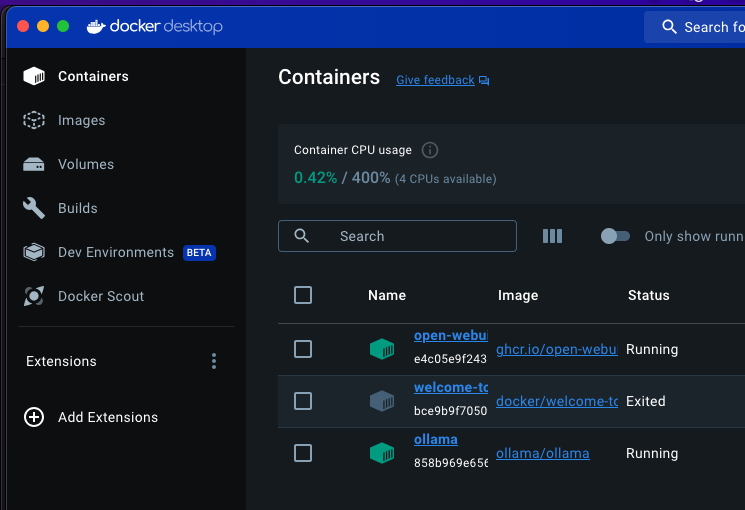The image size is (745, 510).
Task: Click the 0.42% CPU usage value
Action: [x=315, y=178]
